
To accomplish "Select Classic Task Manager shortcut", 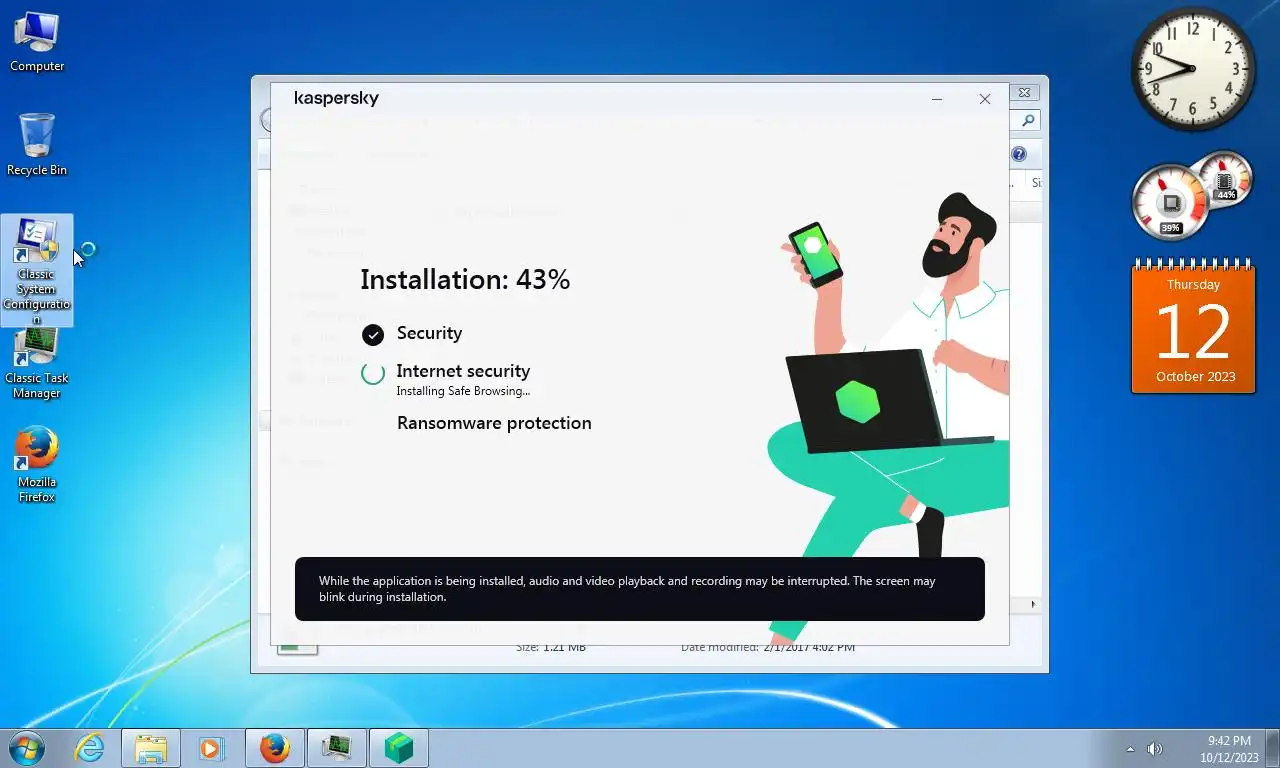I will click(37, 362).
